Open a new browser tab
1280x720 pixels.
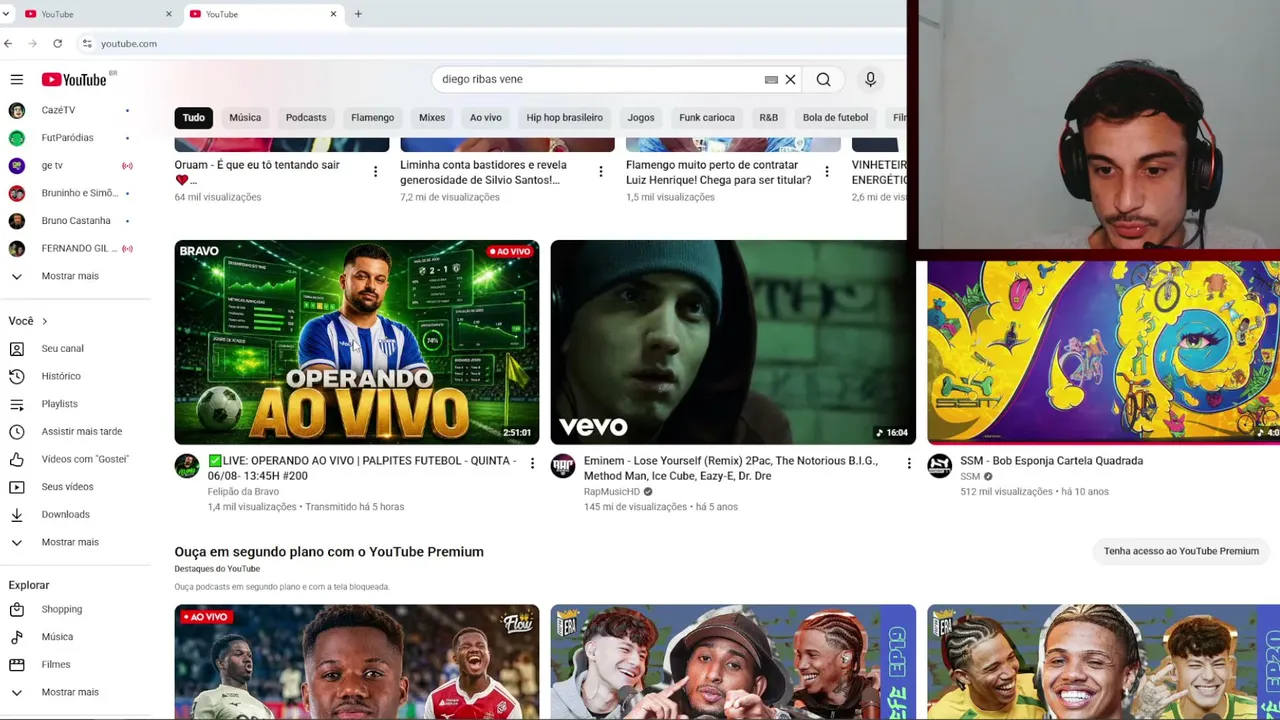[x=358, y=14]
